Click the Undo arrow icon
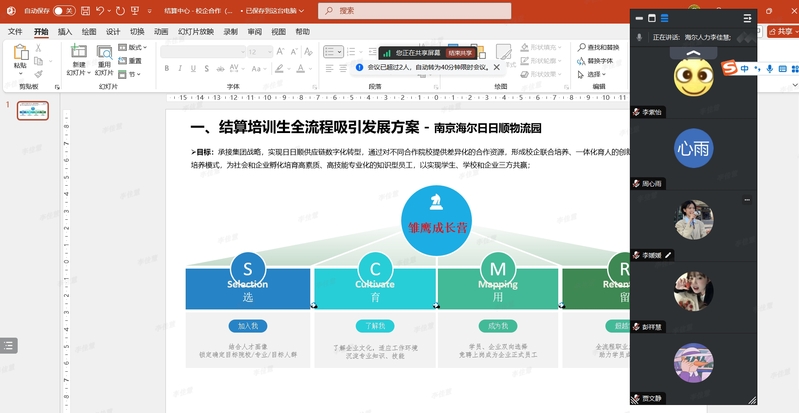This screenshot has height=413, width=799. 100,11
